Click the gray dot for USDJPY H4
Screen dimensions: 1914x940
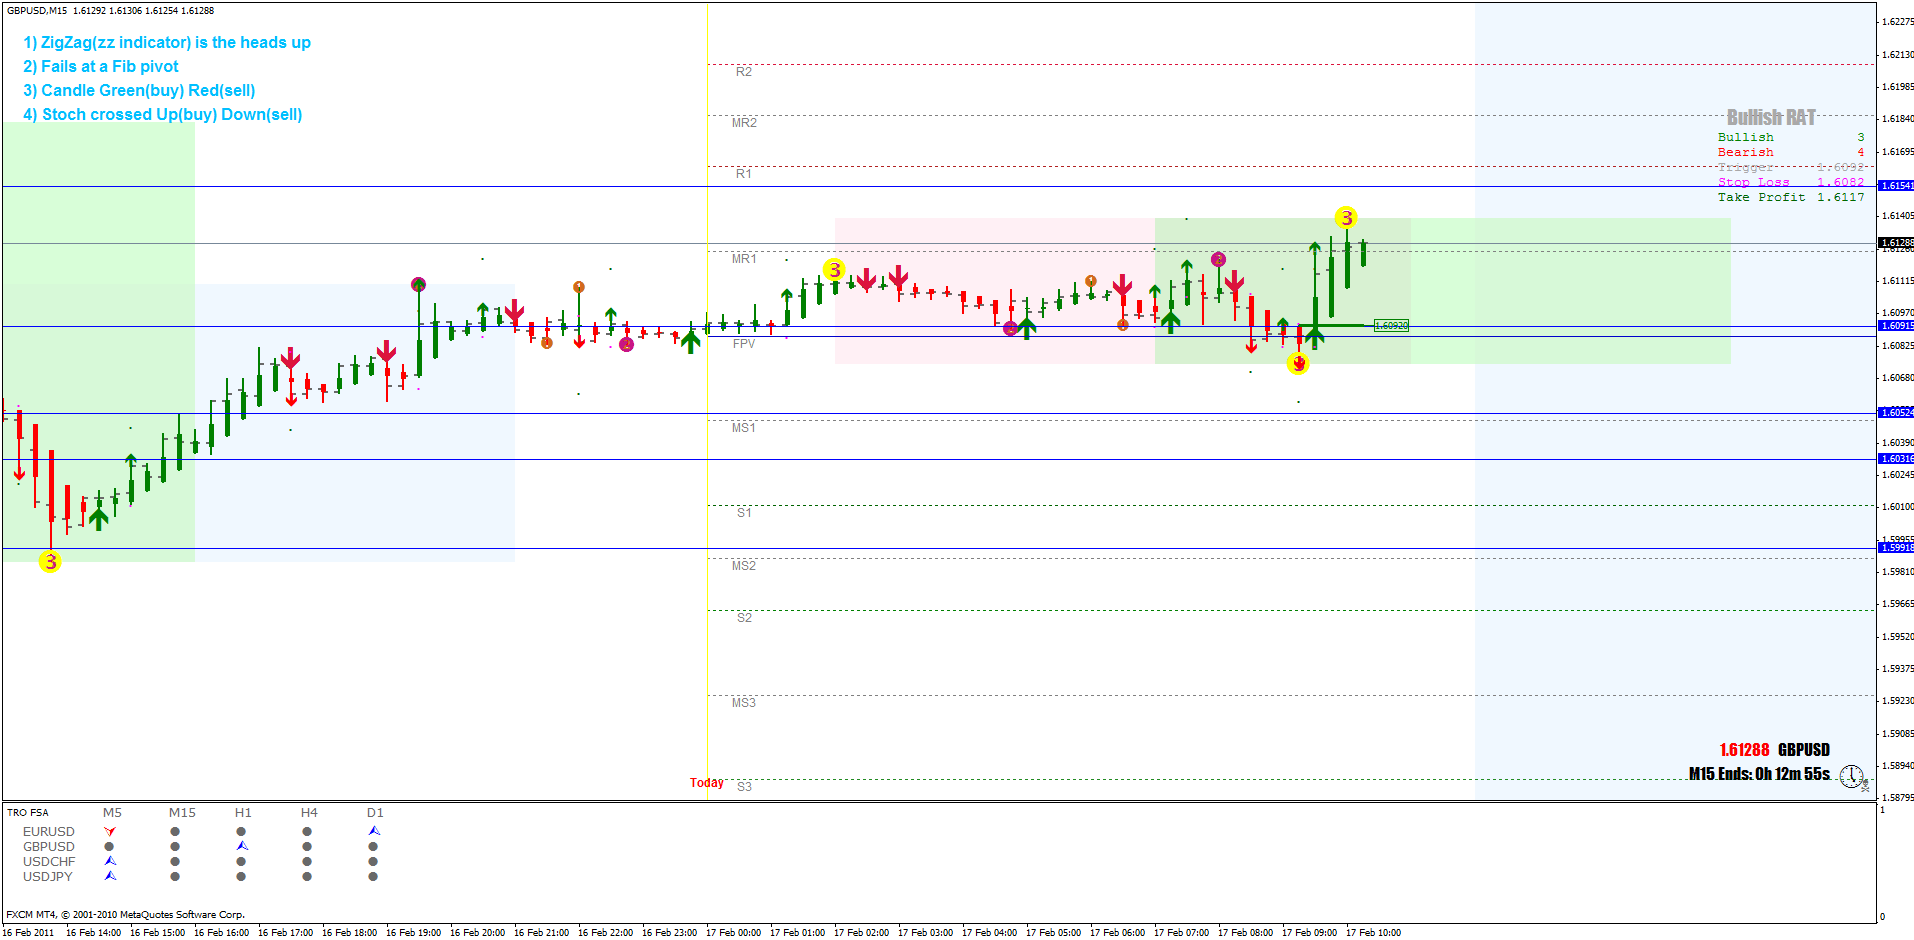pos(307,876)
